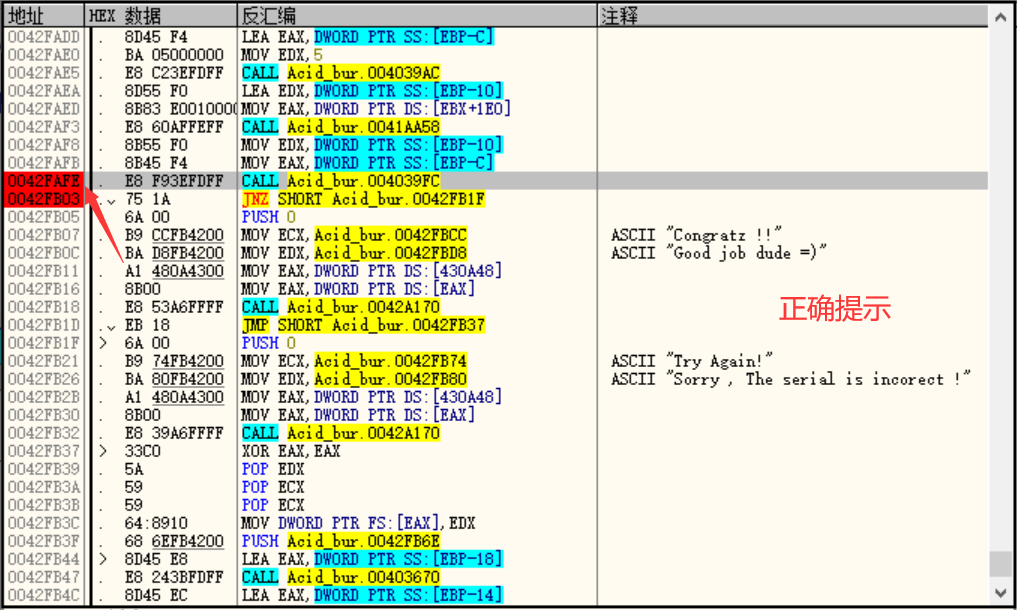Click hex bytes 'BA D8FB4200'
Image resolution: width=1017 pixels, height=610 pixels.
pyautogui.click(x=174, y=253)
